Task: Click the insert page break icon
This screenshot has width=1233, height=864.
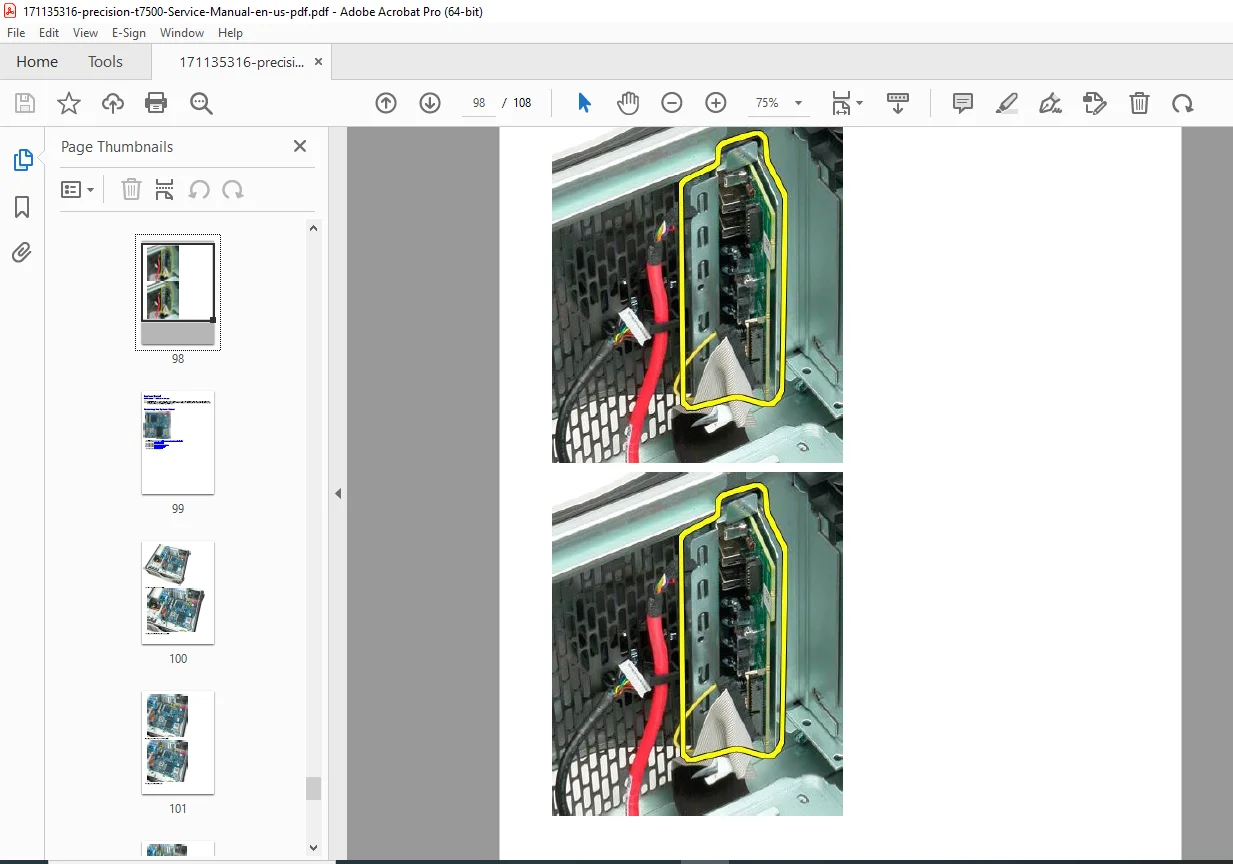Action: [165, 190]
